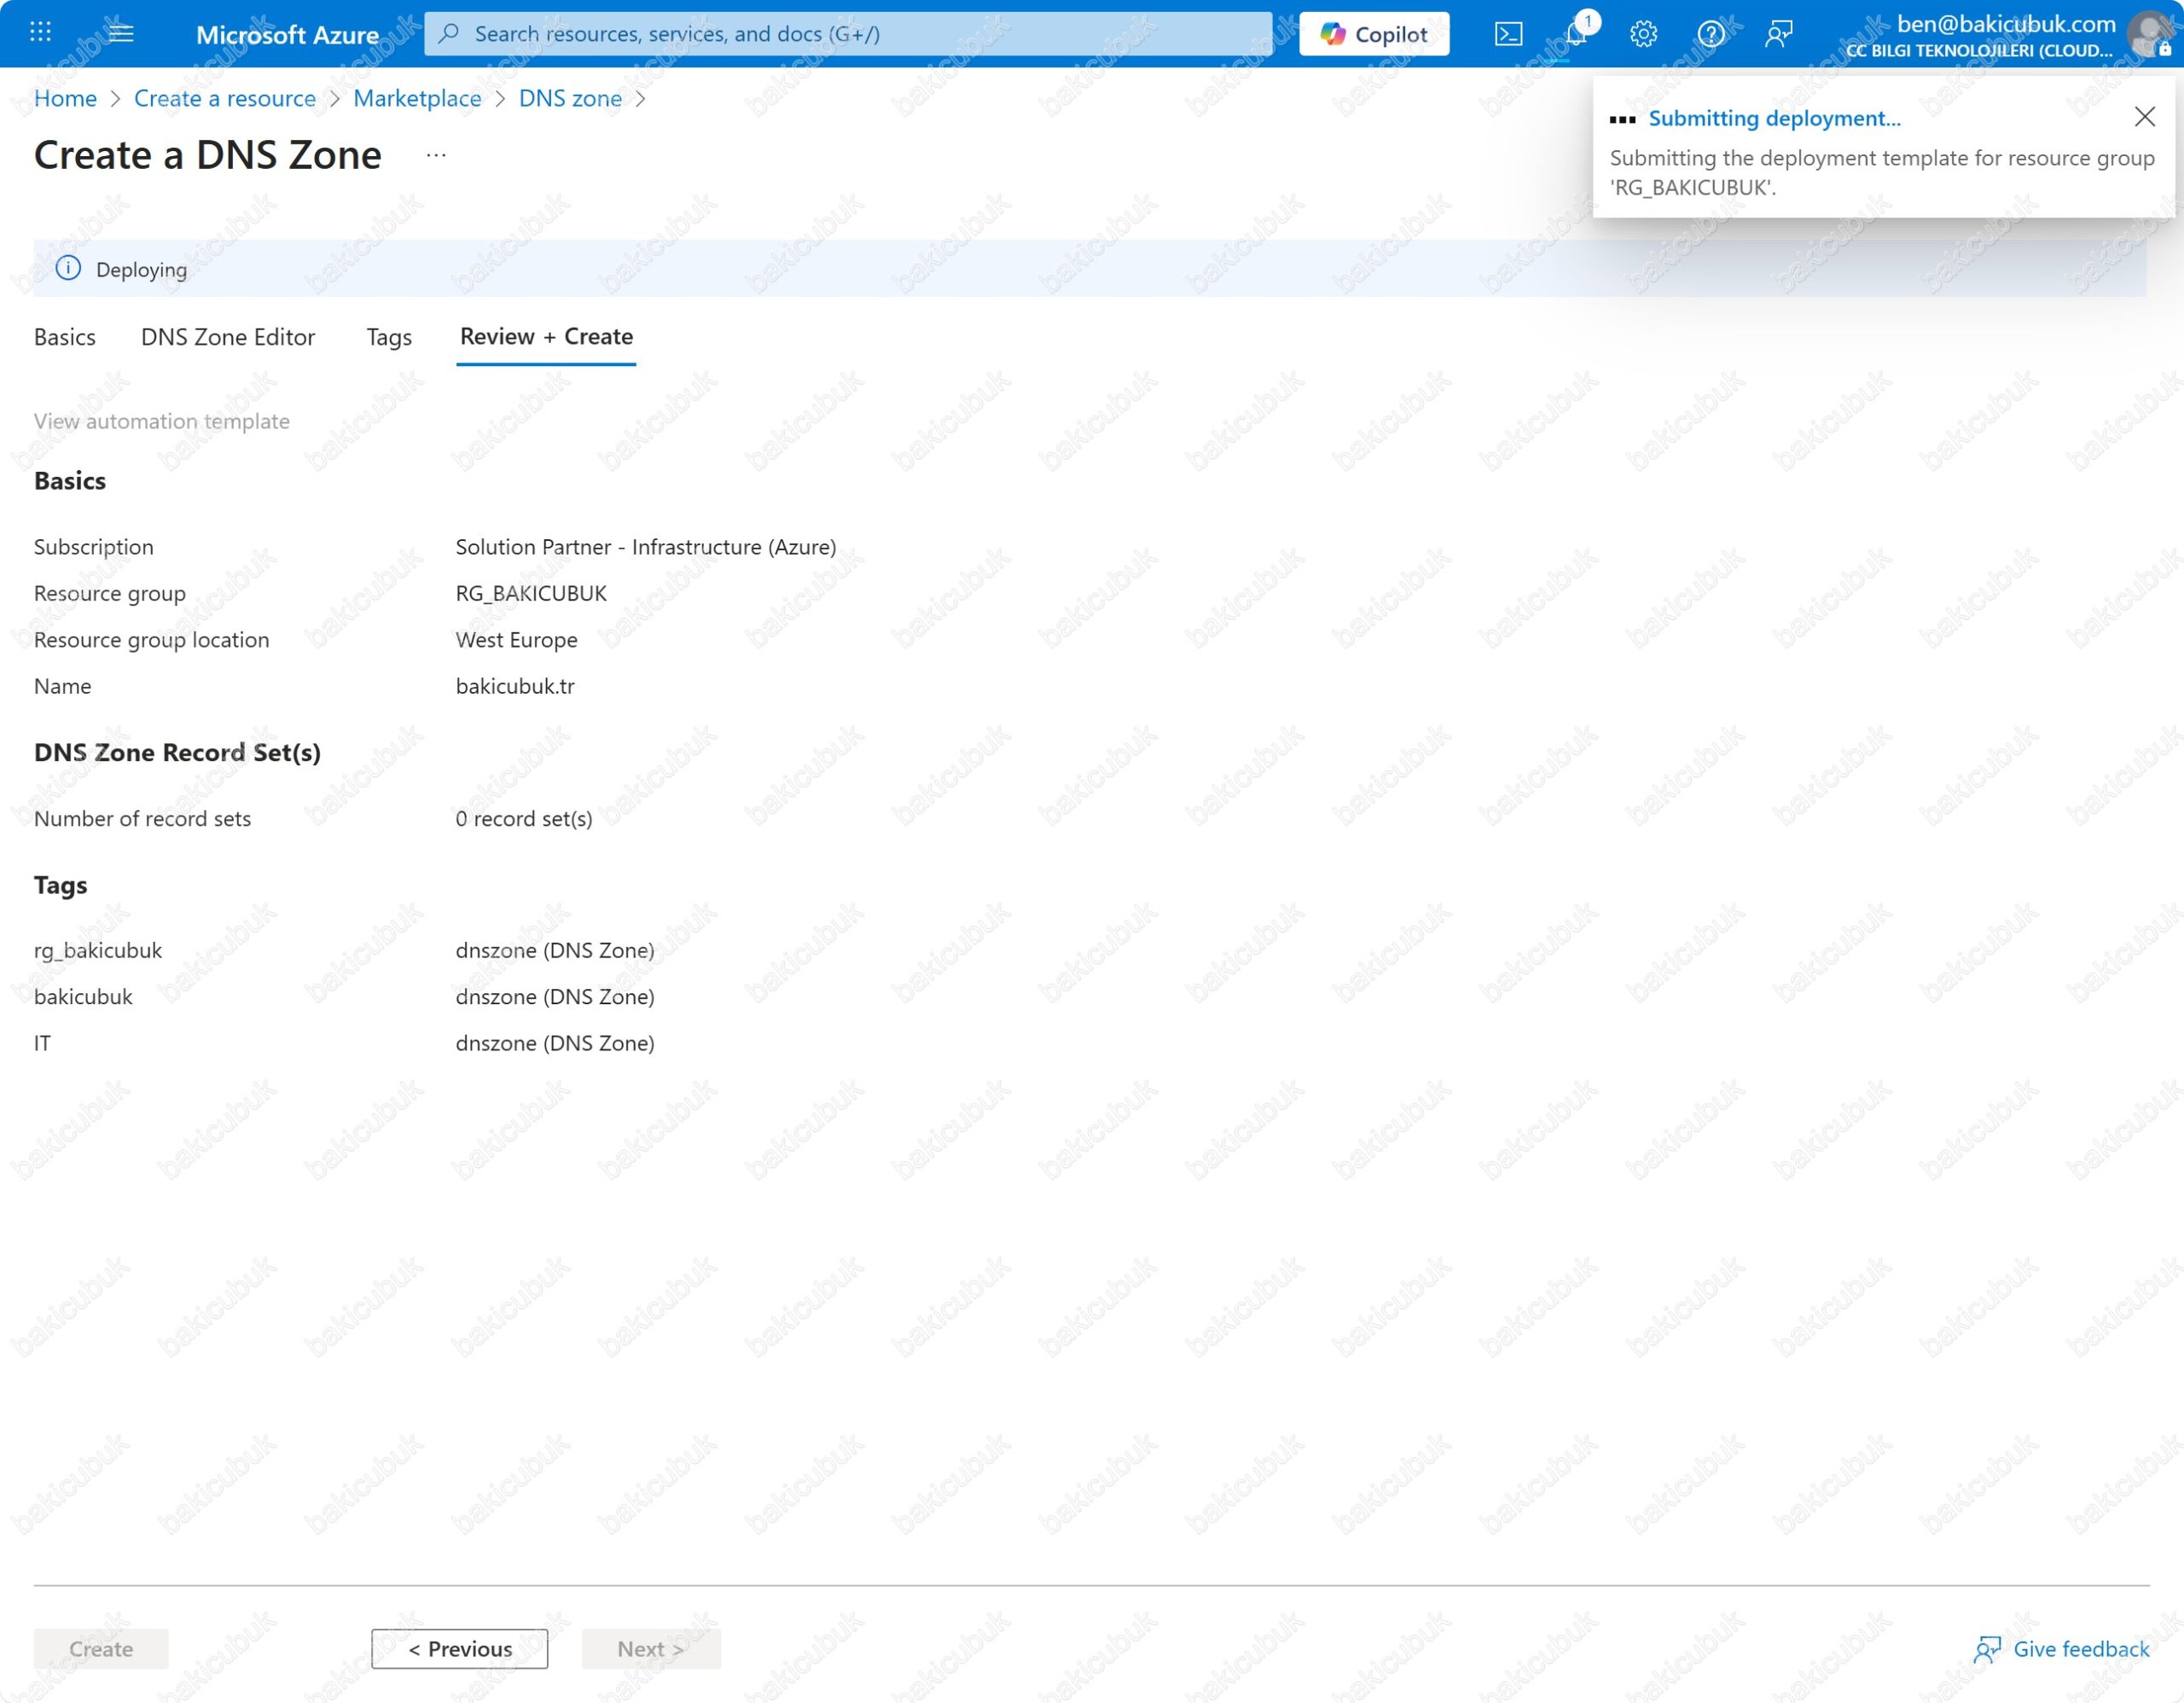Click the top bar feedback person icon
This screenshot has height=1703, width=2184.
tap(1778, 34)
